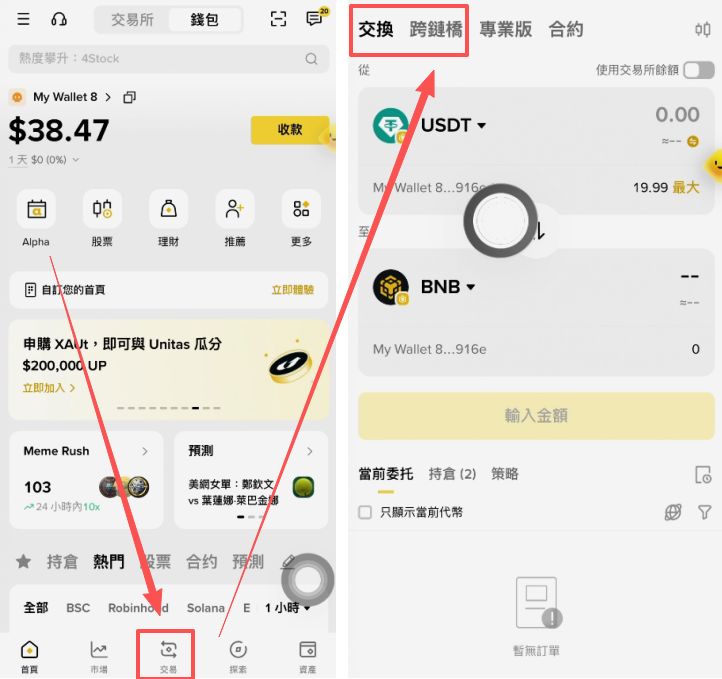
Task: Filter list by 全部
Action: click(36, 608)
